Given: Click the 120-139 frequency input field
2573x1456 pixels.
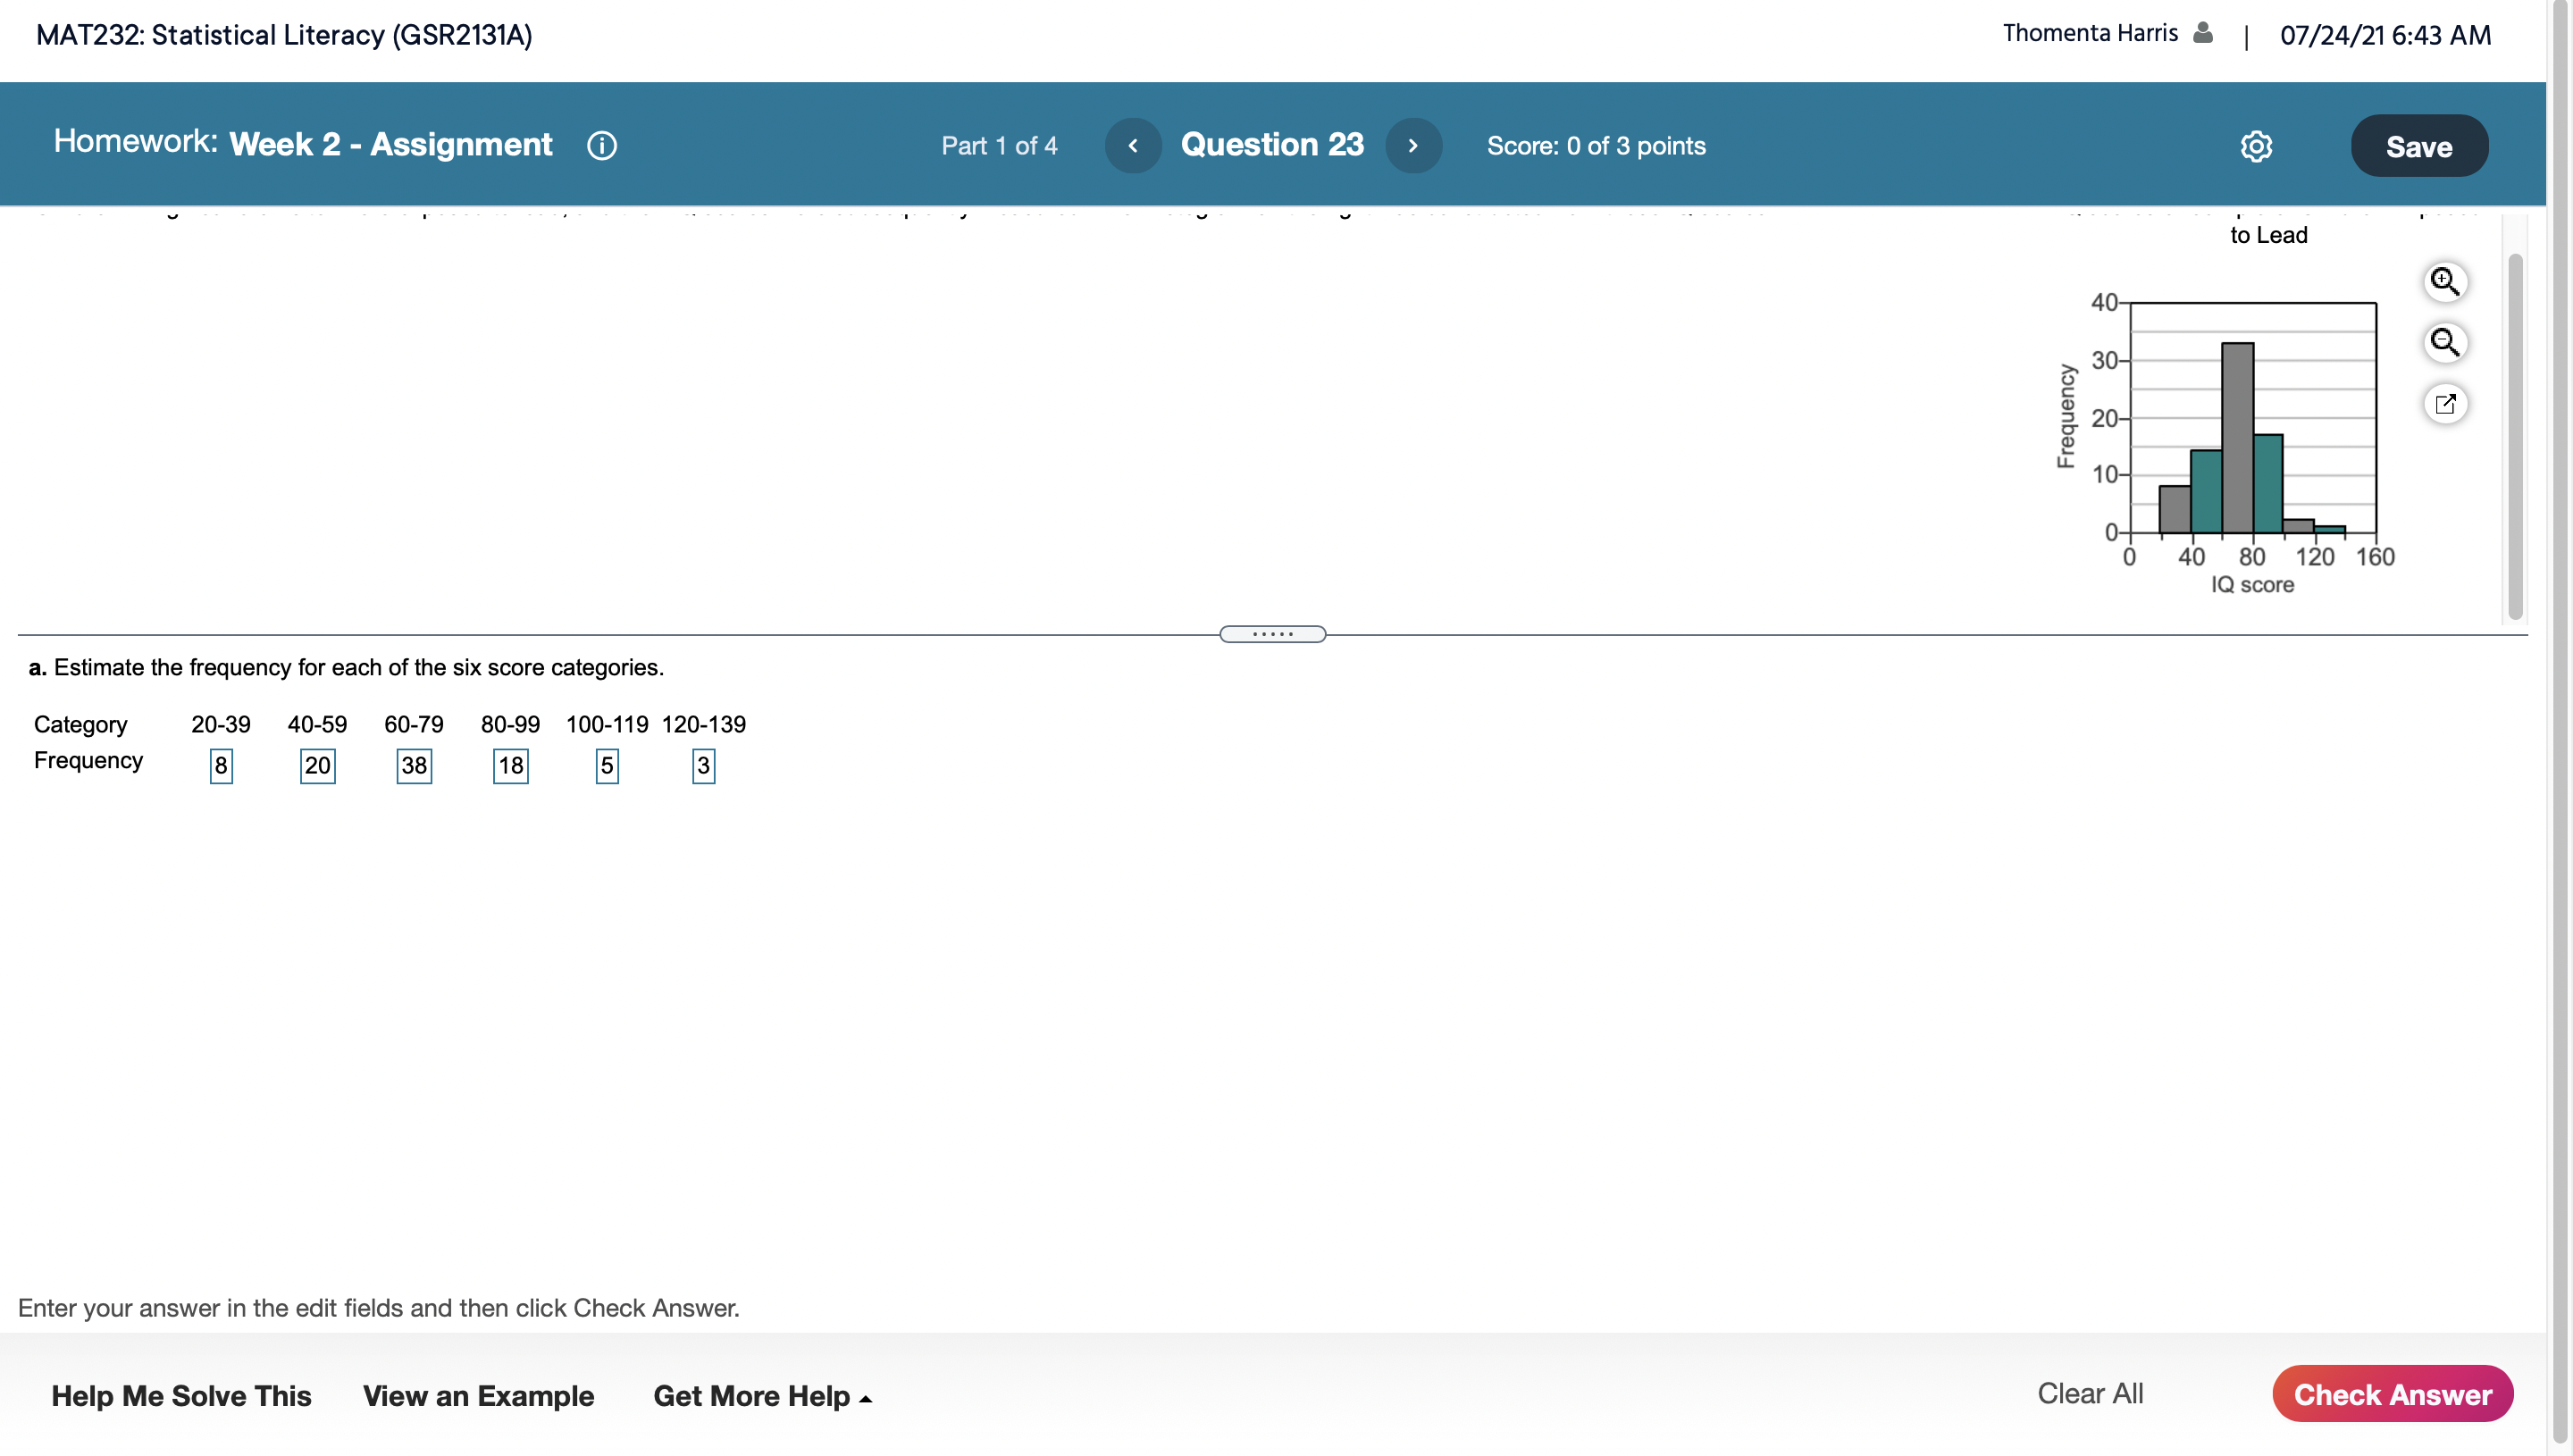Looking at the screenshot, I should tap(703, 766).
